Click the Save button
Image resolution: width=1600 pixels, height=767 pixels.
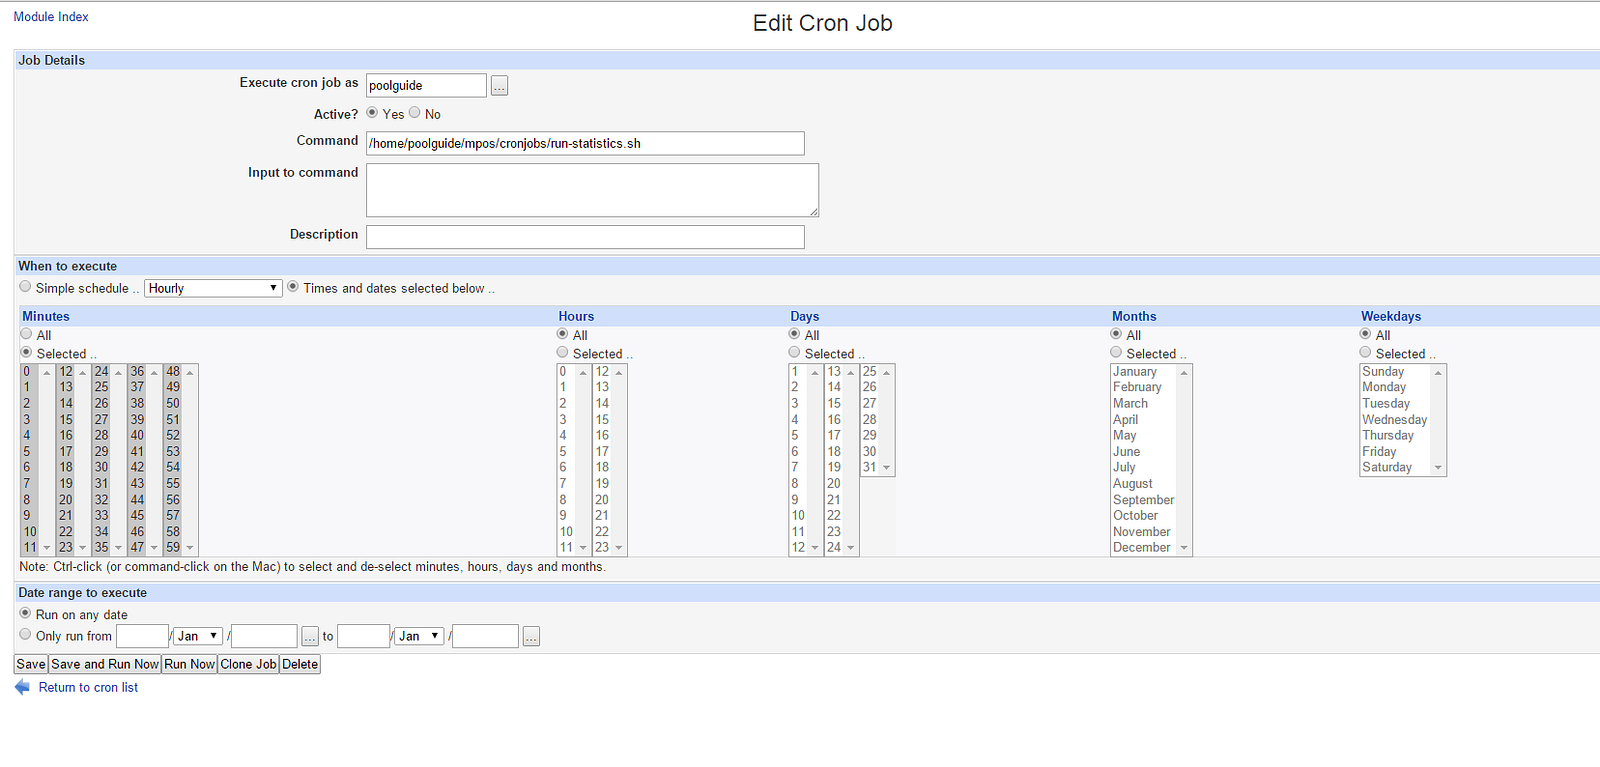click(x=31, y=664)
